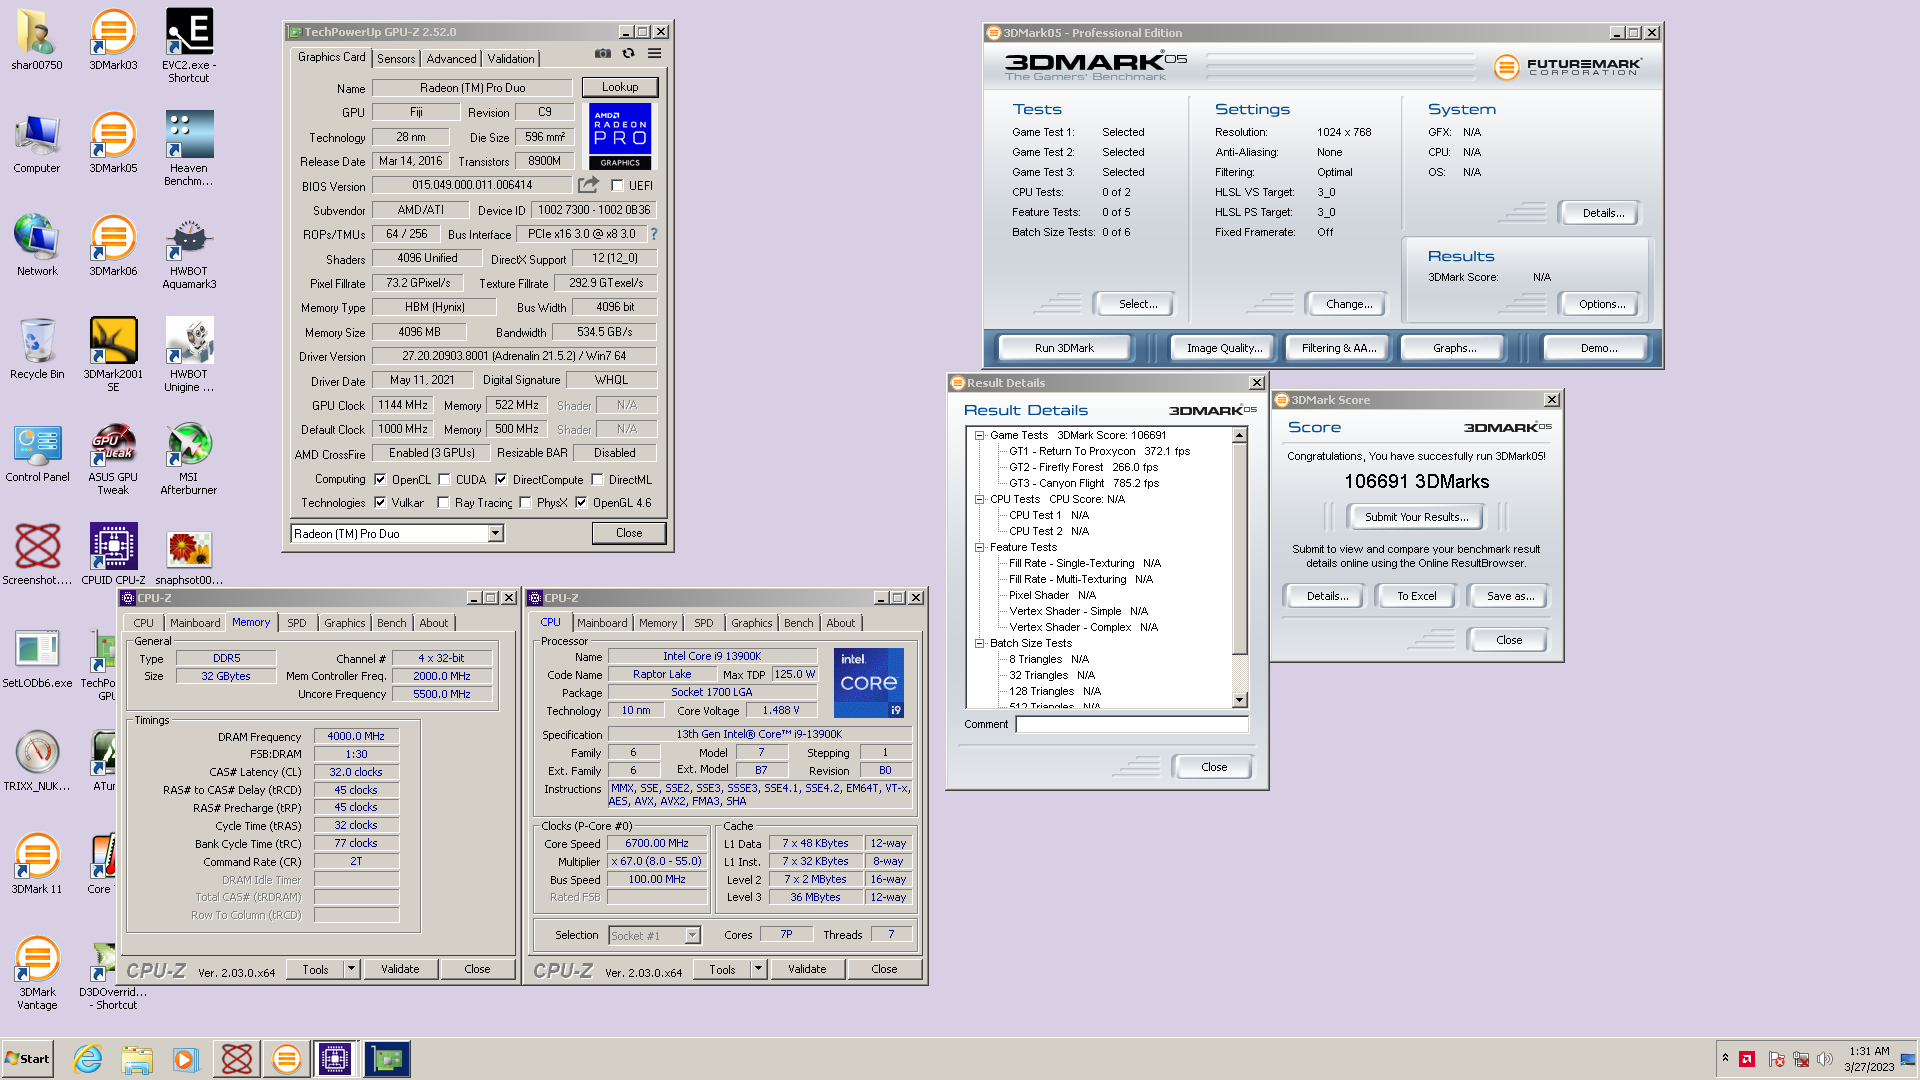The height and width of the screenshot is (1080, 1920).
Task: Click Image Quality button in 3DMark05
Action: point(1224,348)
